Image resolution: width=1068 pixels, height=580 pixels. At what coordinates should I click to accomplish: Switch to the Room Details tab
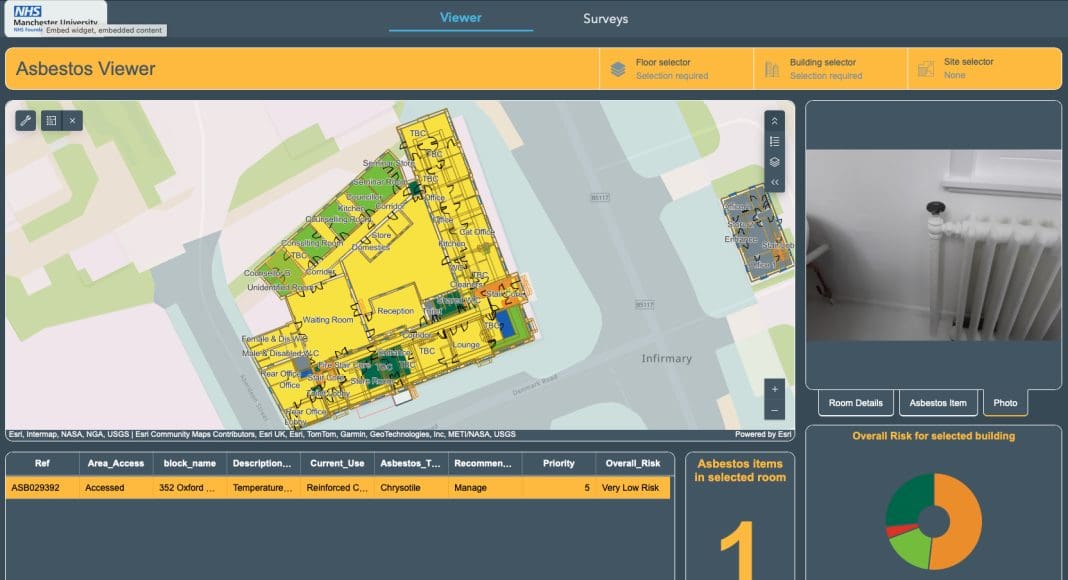point(856,403)
